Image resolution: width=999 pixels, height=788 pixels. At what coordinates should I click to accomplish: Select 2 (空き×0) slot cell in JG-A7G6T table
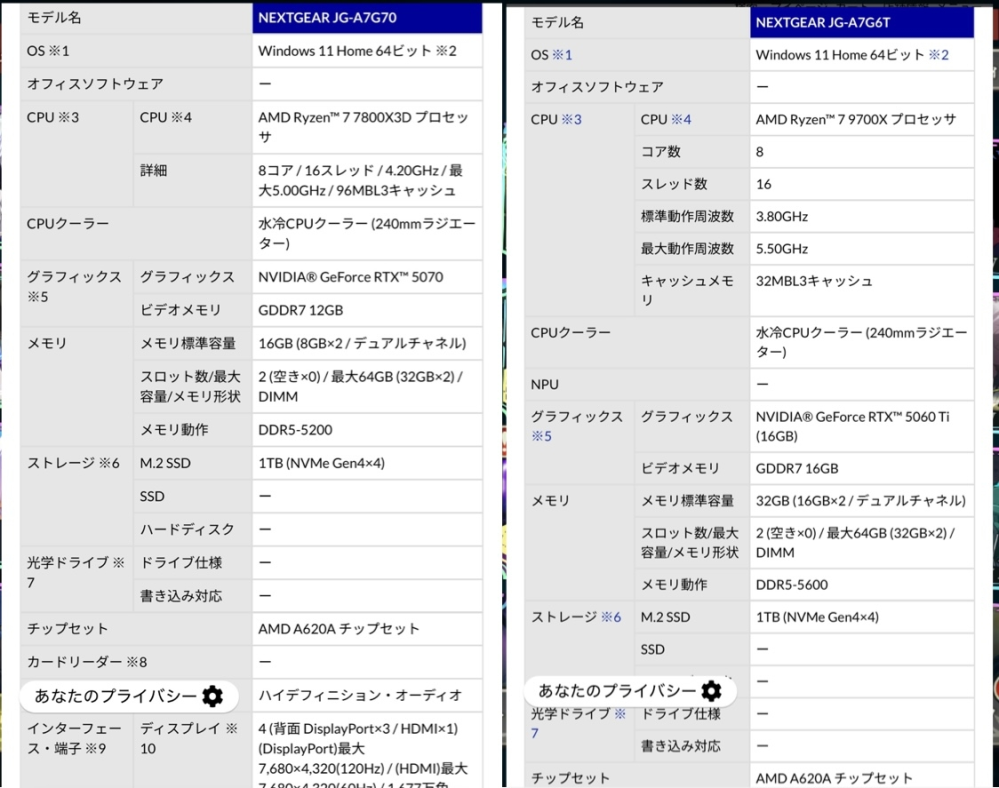(861, 543)
